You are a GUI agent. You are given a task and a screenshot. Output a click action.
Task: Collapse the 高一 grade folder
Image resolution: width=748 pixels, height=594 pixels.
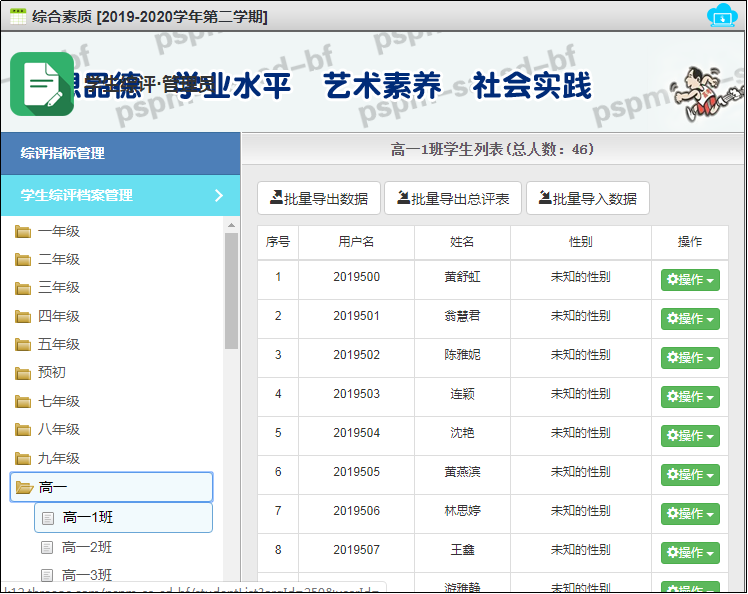click(23, 487)
